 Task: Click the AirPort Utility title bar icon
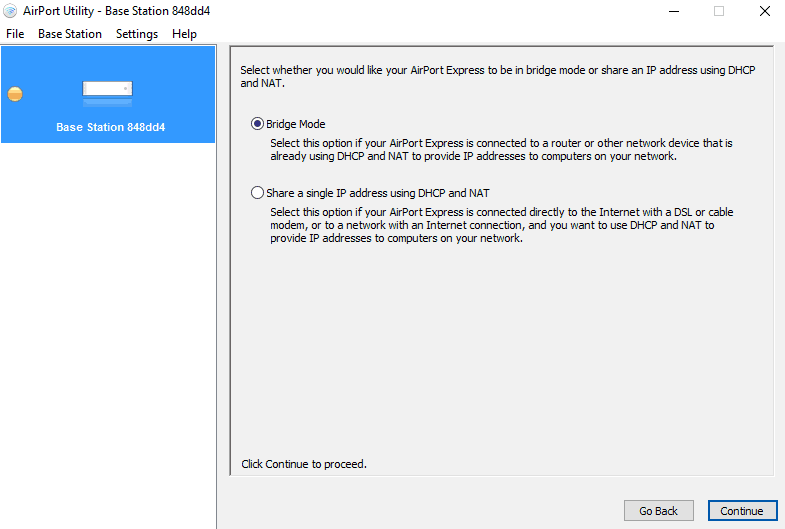click(x=11, y=11)
